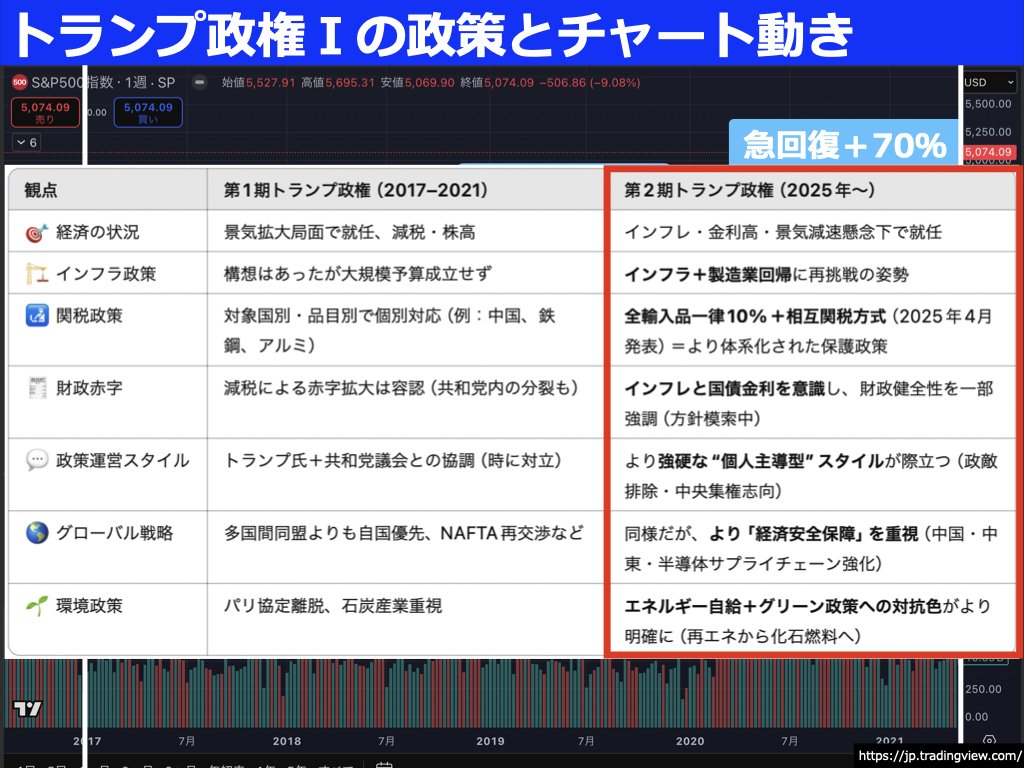Click the −506.86 (−9.08%) change value
1024x768 pixels.
[590, 83]
